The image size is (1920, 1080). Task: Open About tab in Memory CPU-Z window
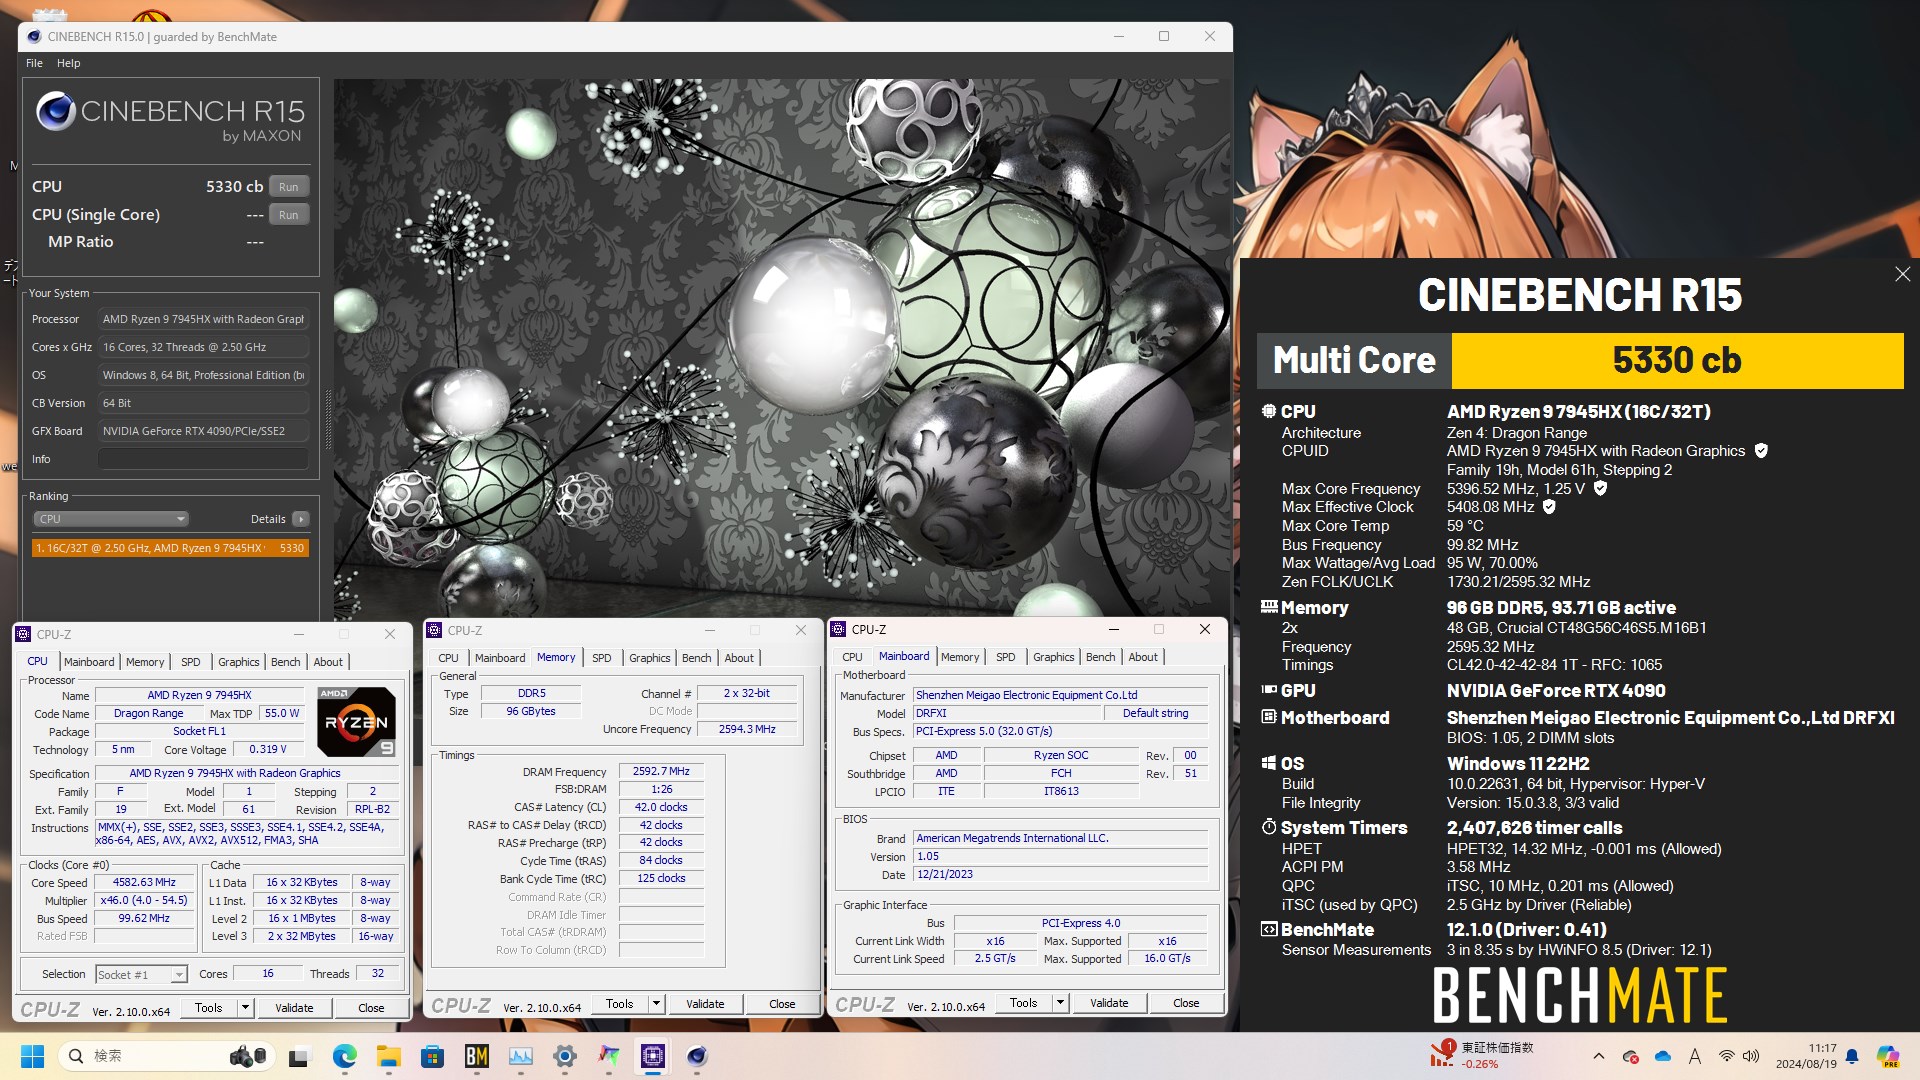pyautogui.click(x=739, y=658)
